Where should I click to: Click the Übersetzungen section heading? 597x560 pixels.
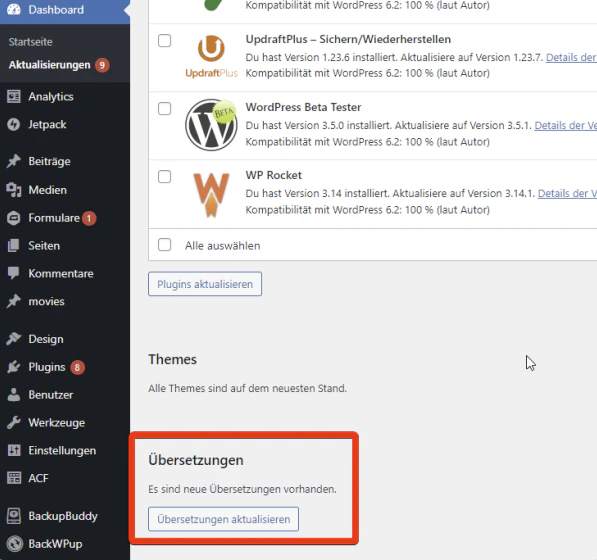tap(196, 460)
